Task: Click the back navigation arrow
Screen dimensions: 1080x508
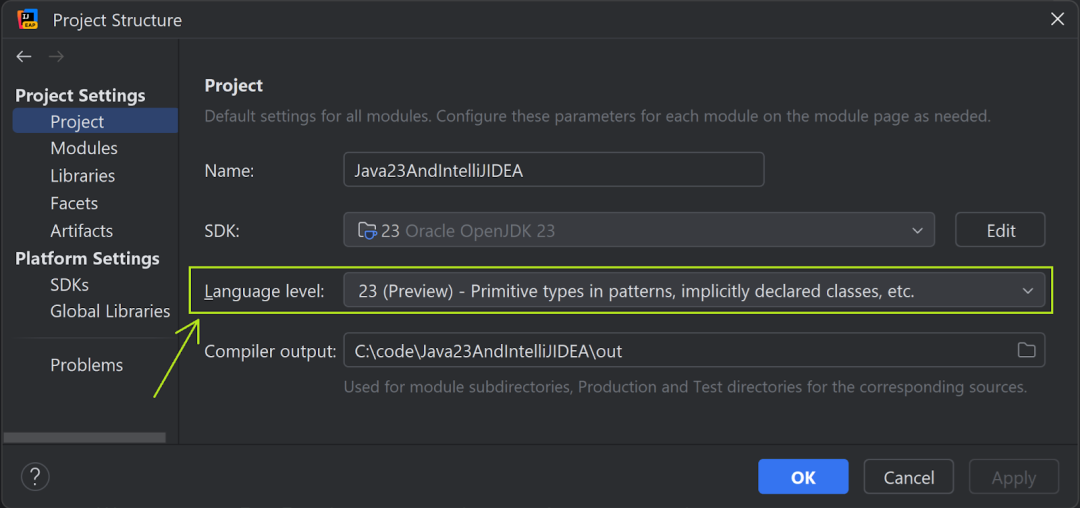Action: coord(24,57)
